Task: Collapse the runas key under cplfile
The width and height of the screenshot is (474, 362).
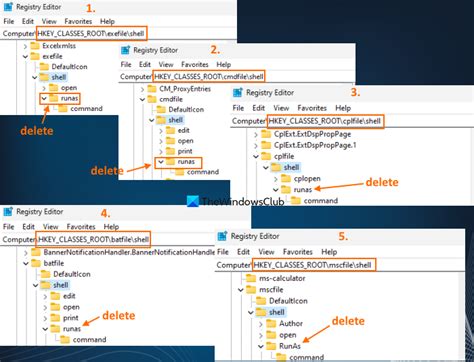Action: tap(276, 190)
